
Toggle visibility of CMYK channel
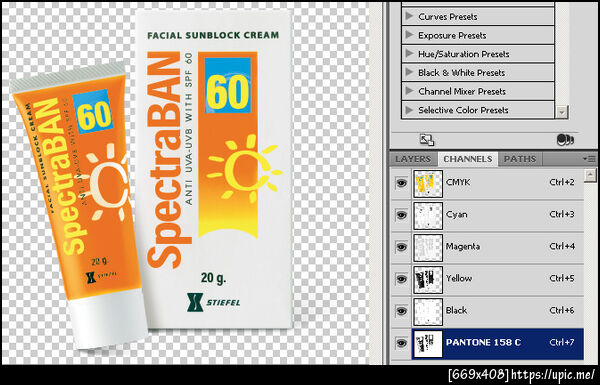click(401, 183)
